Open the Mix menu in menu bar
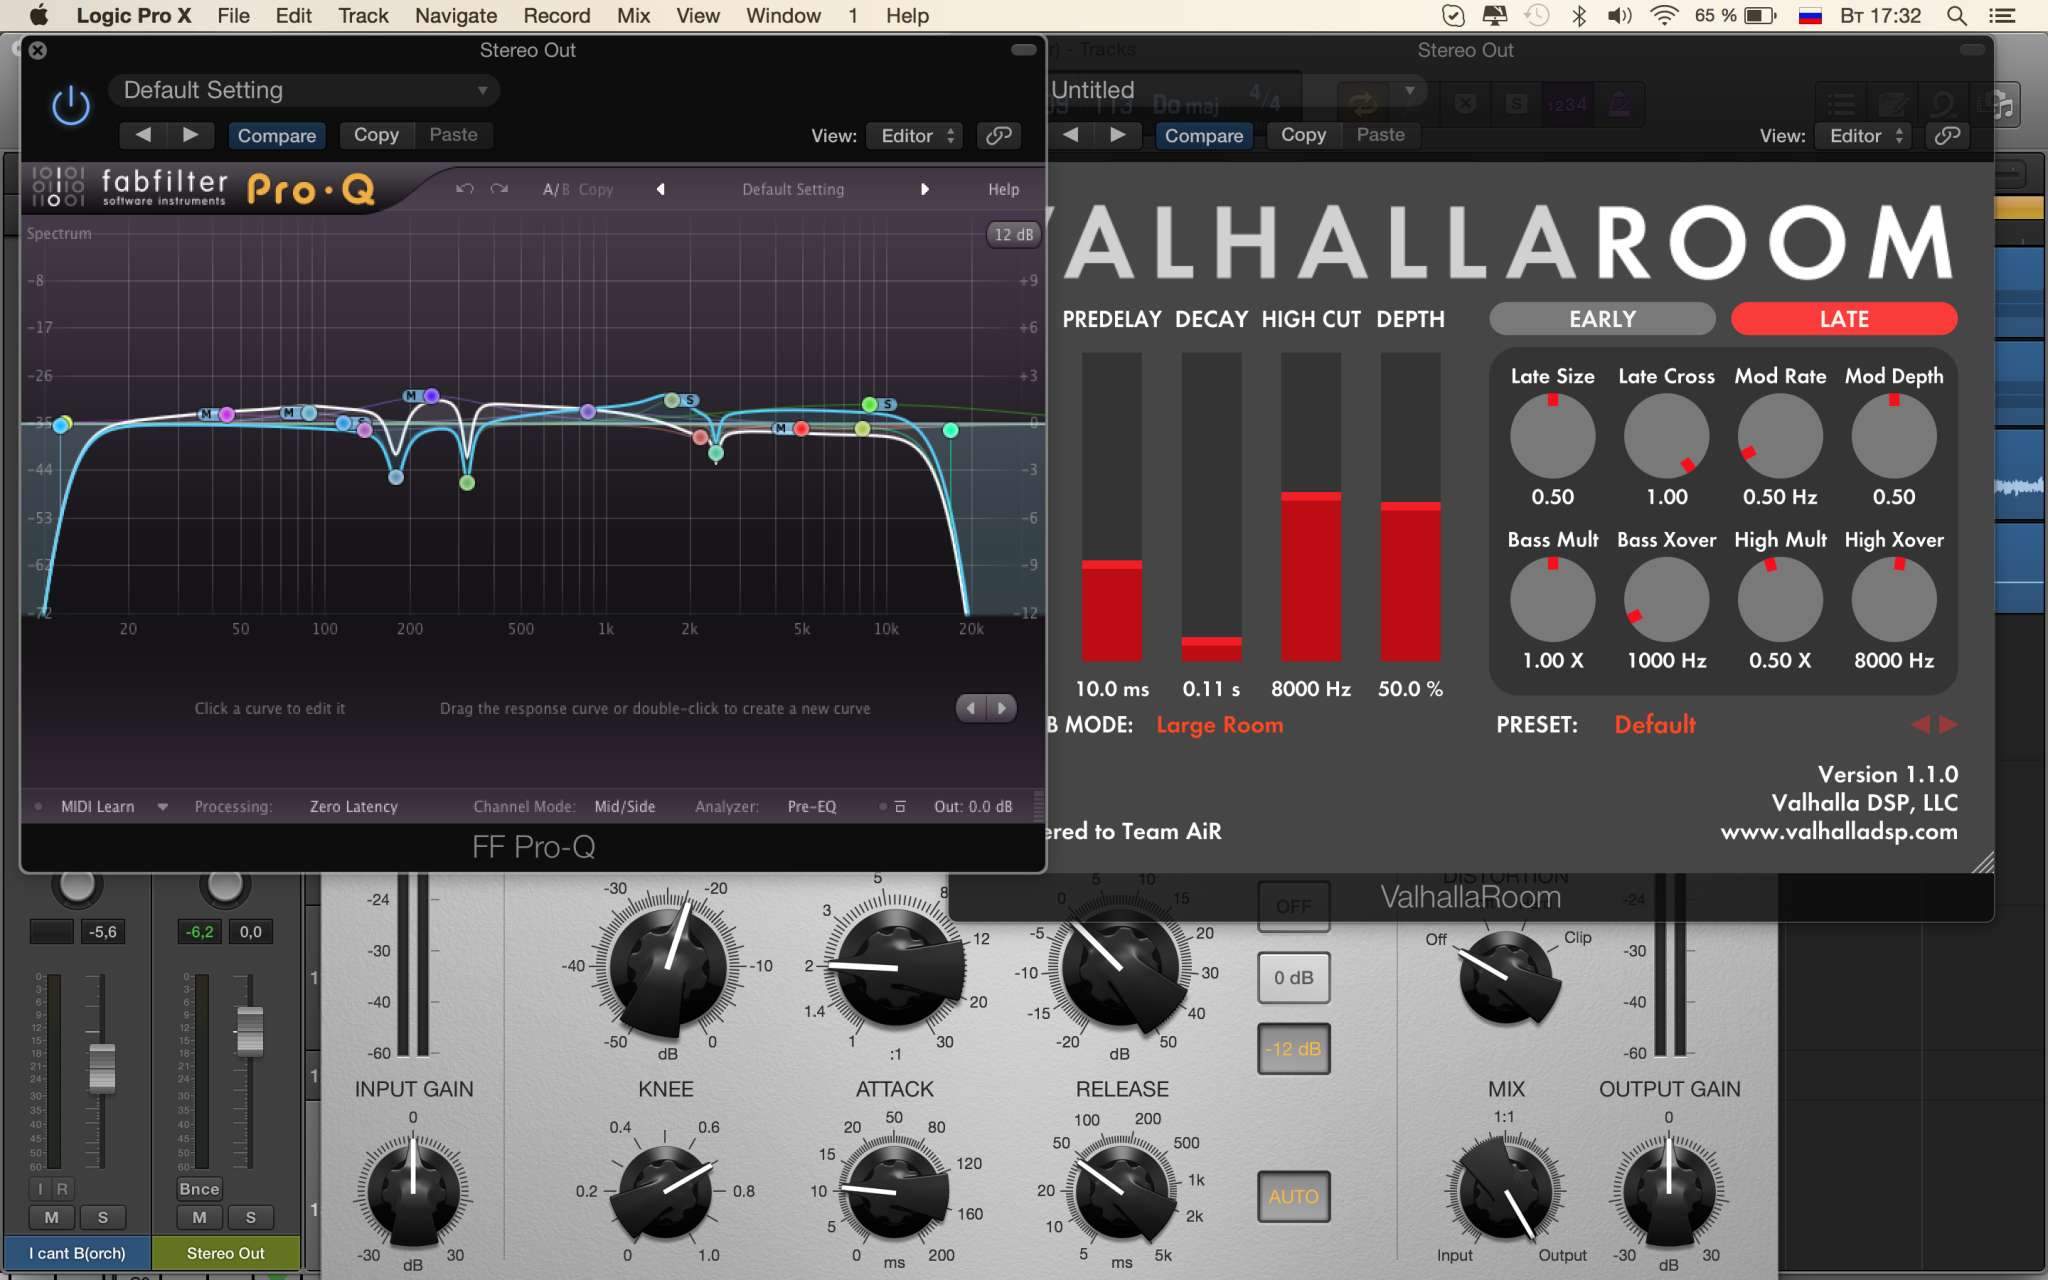The width and height of the screenshot is (2048, 1280). coord(633,16)
